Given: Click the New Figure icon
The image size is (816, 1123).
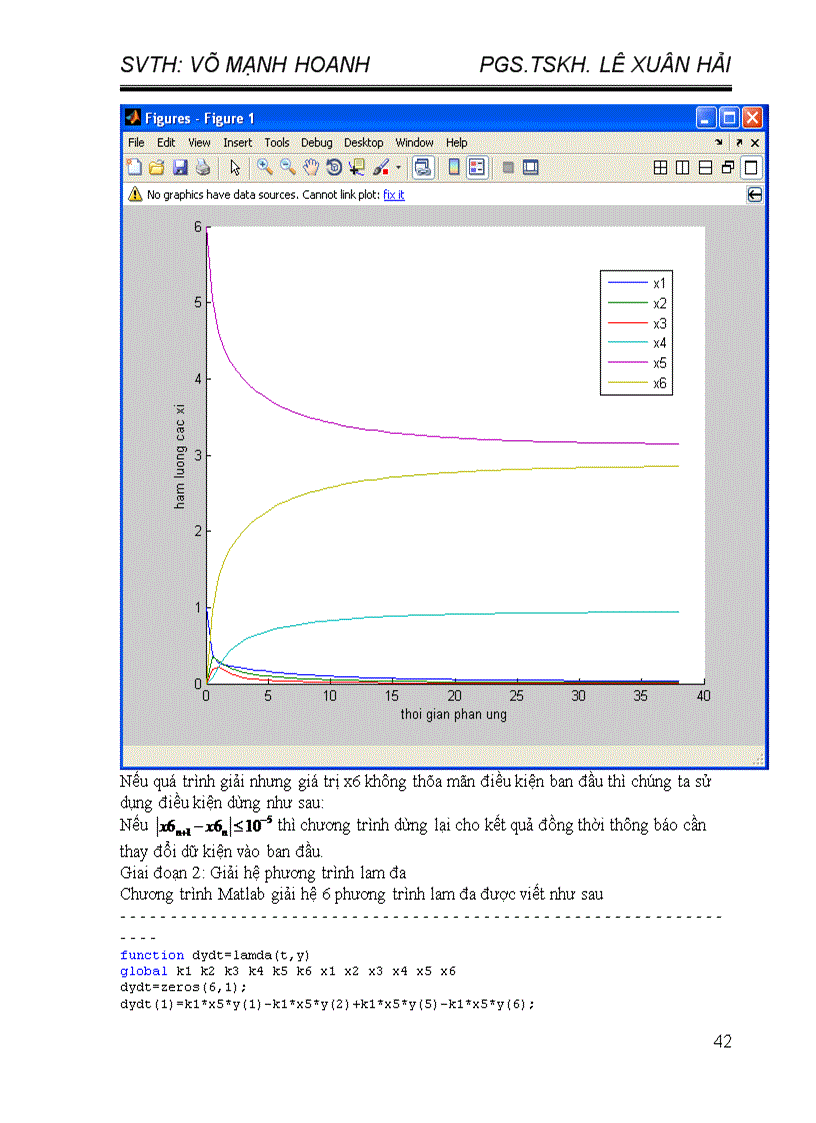Looking at the screenshot, I should (135, 168).
